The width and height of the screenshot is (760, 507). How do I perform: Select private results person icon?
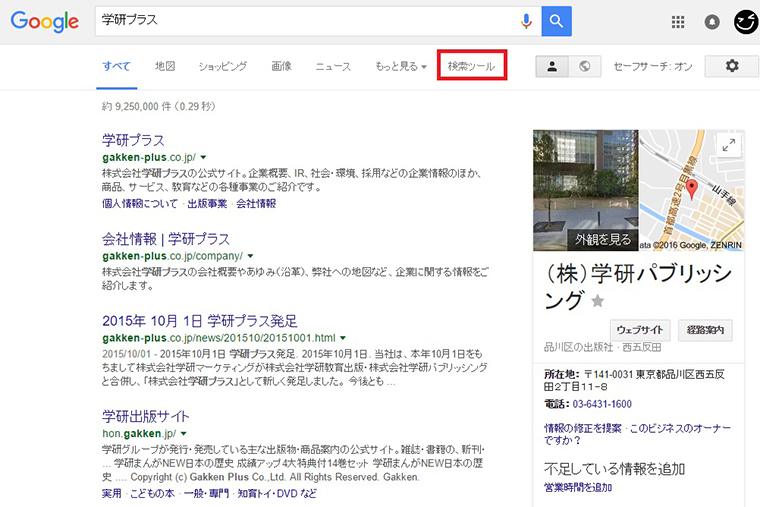pyautogui.click(x=552, y=66)
